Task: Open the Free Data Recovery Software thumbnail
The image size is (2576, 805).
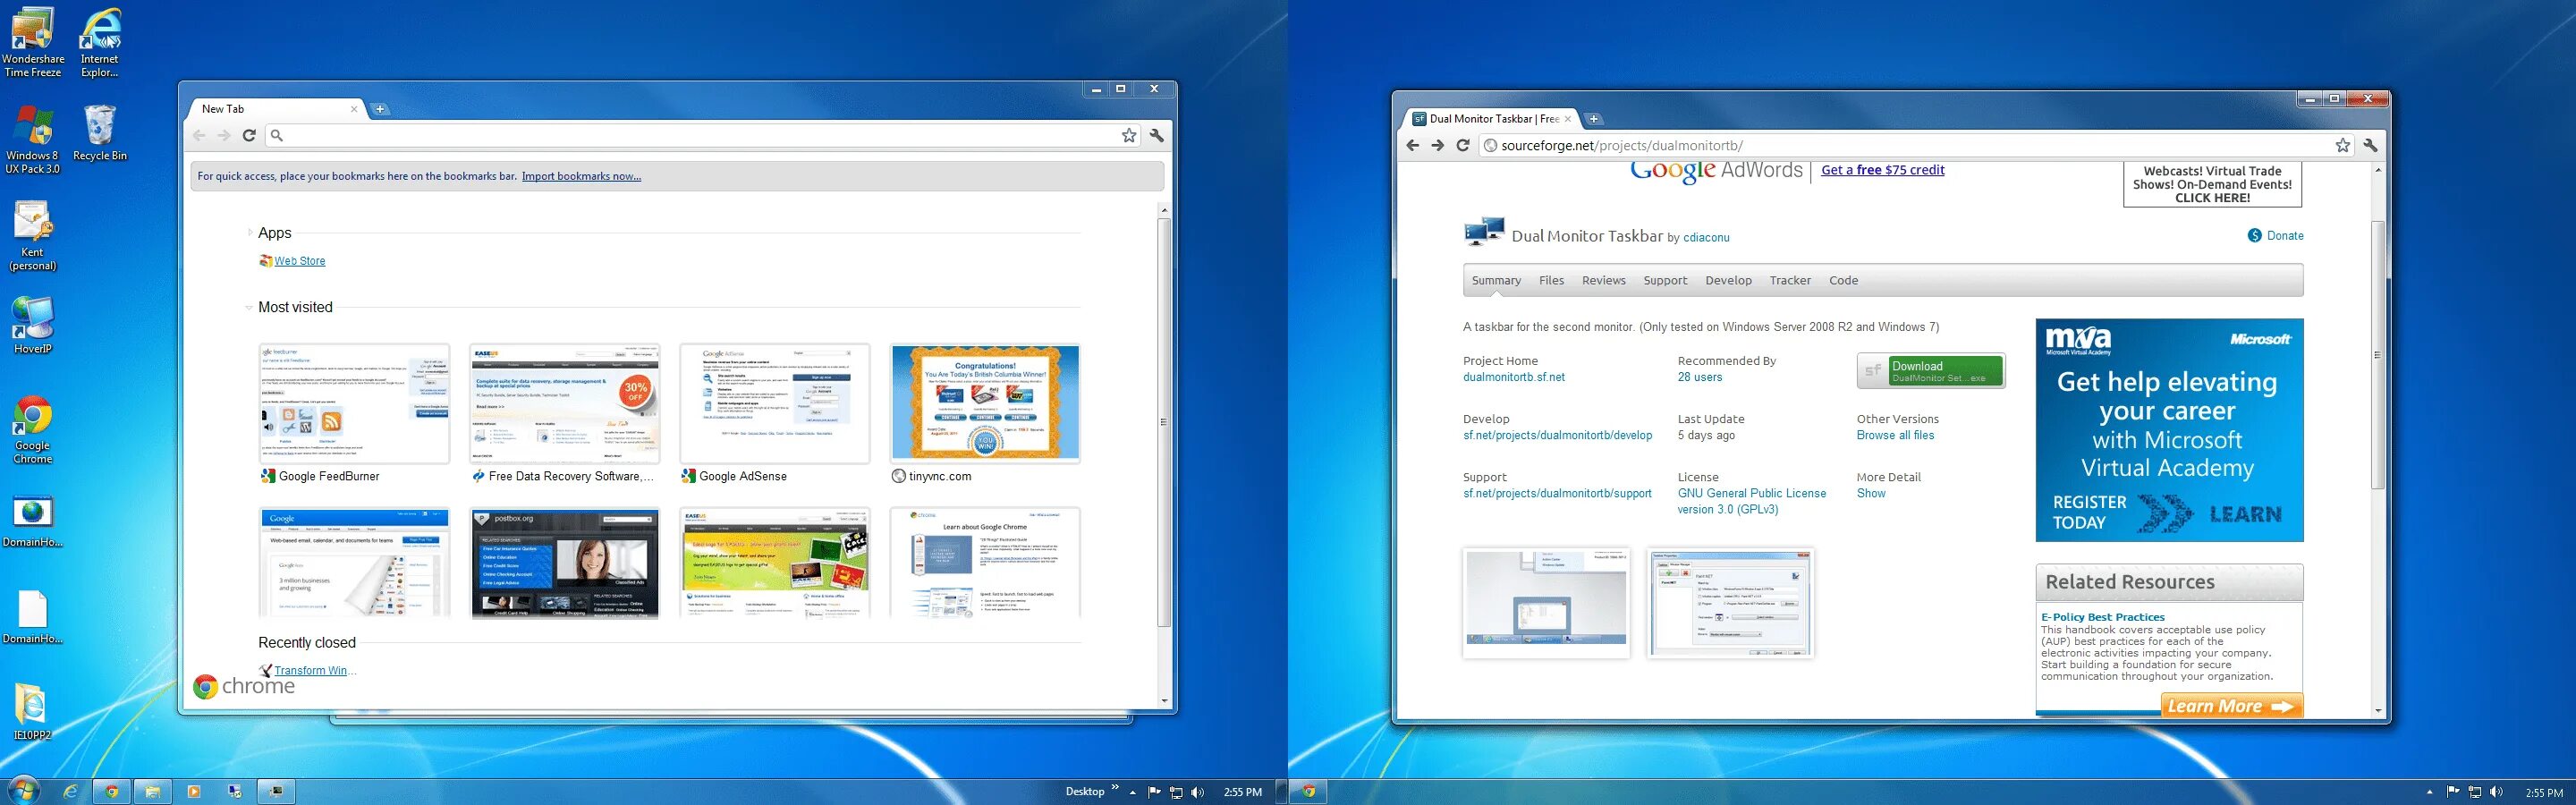Action: click(565, 403)
